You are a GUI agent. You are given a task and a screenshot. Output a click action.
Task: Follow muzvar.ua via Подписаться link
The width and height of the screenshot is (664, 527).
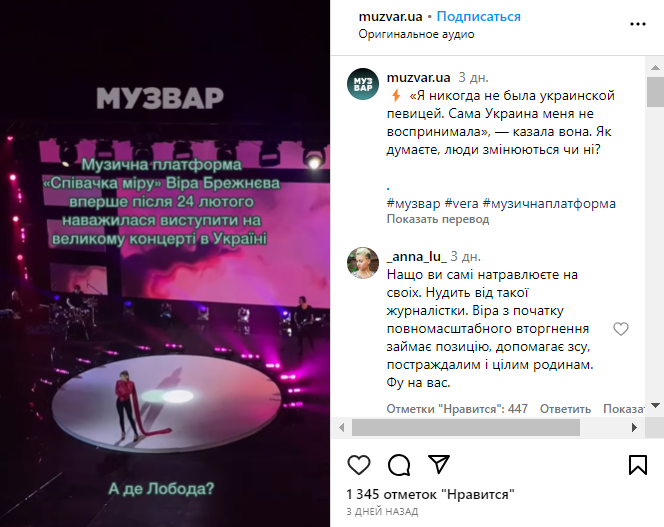coord(479,17)
